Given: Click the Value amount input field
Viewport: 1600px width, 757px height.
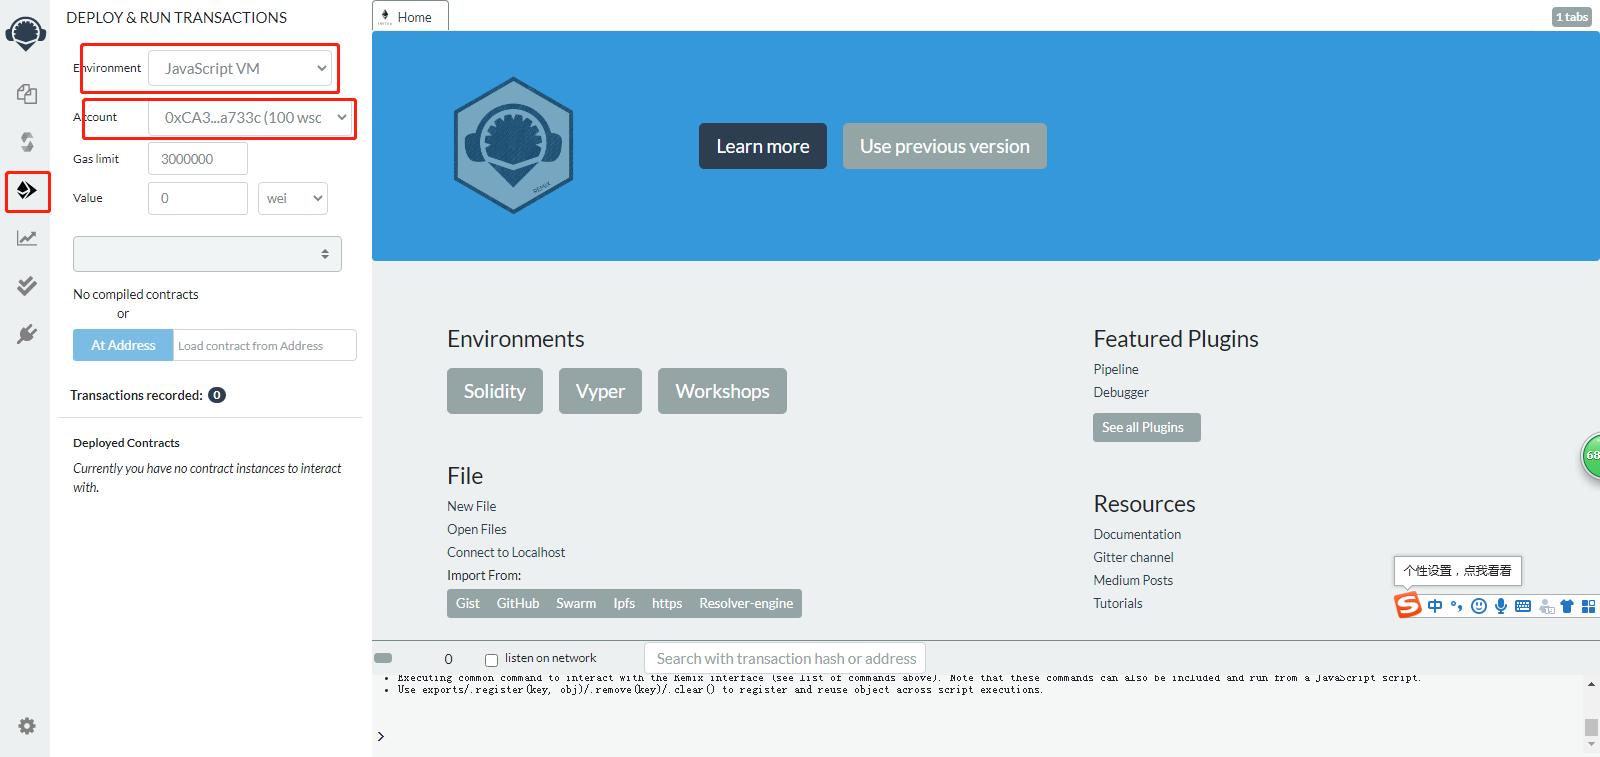Looking at the screenshot, I should (198, 198).
